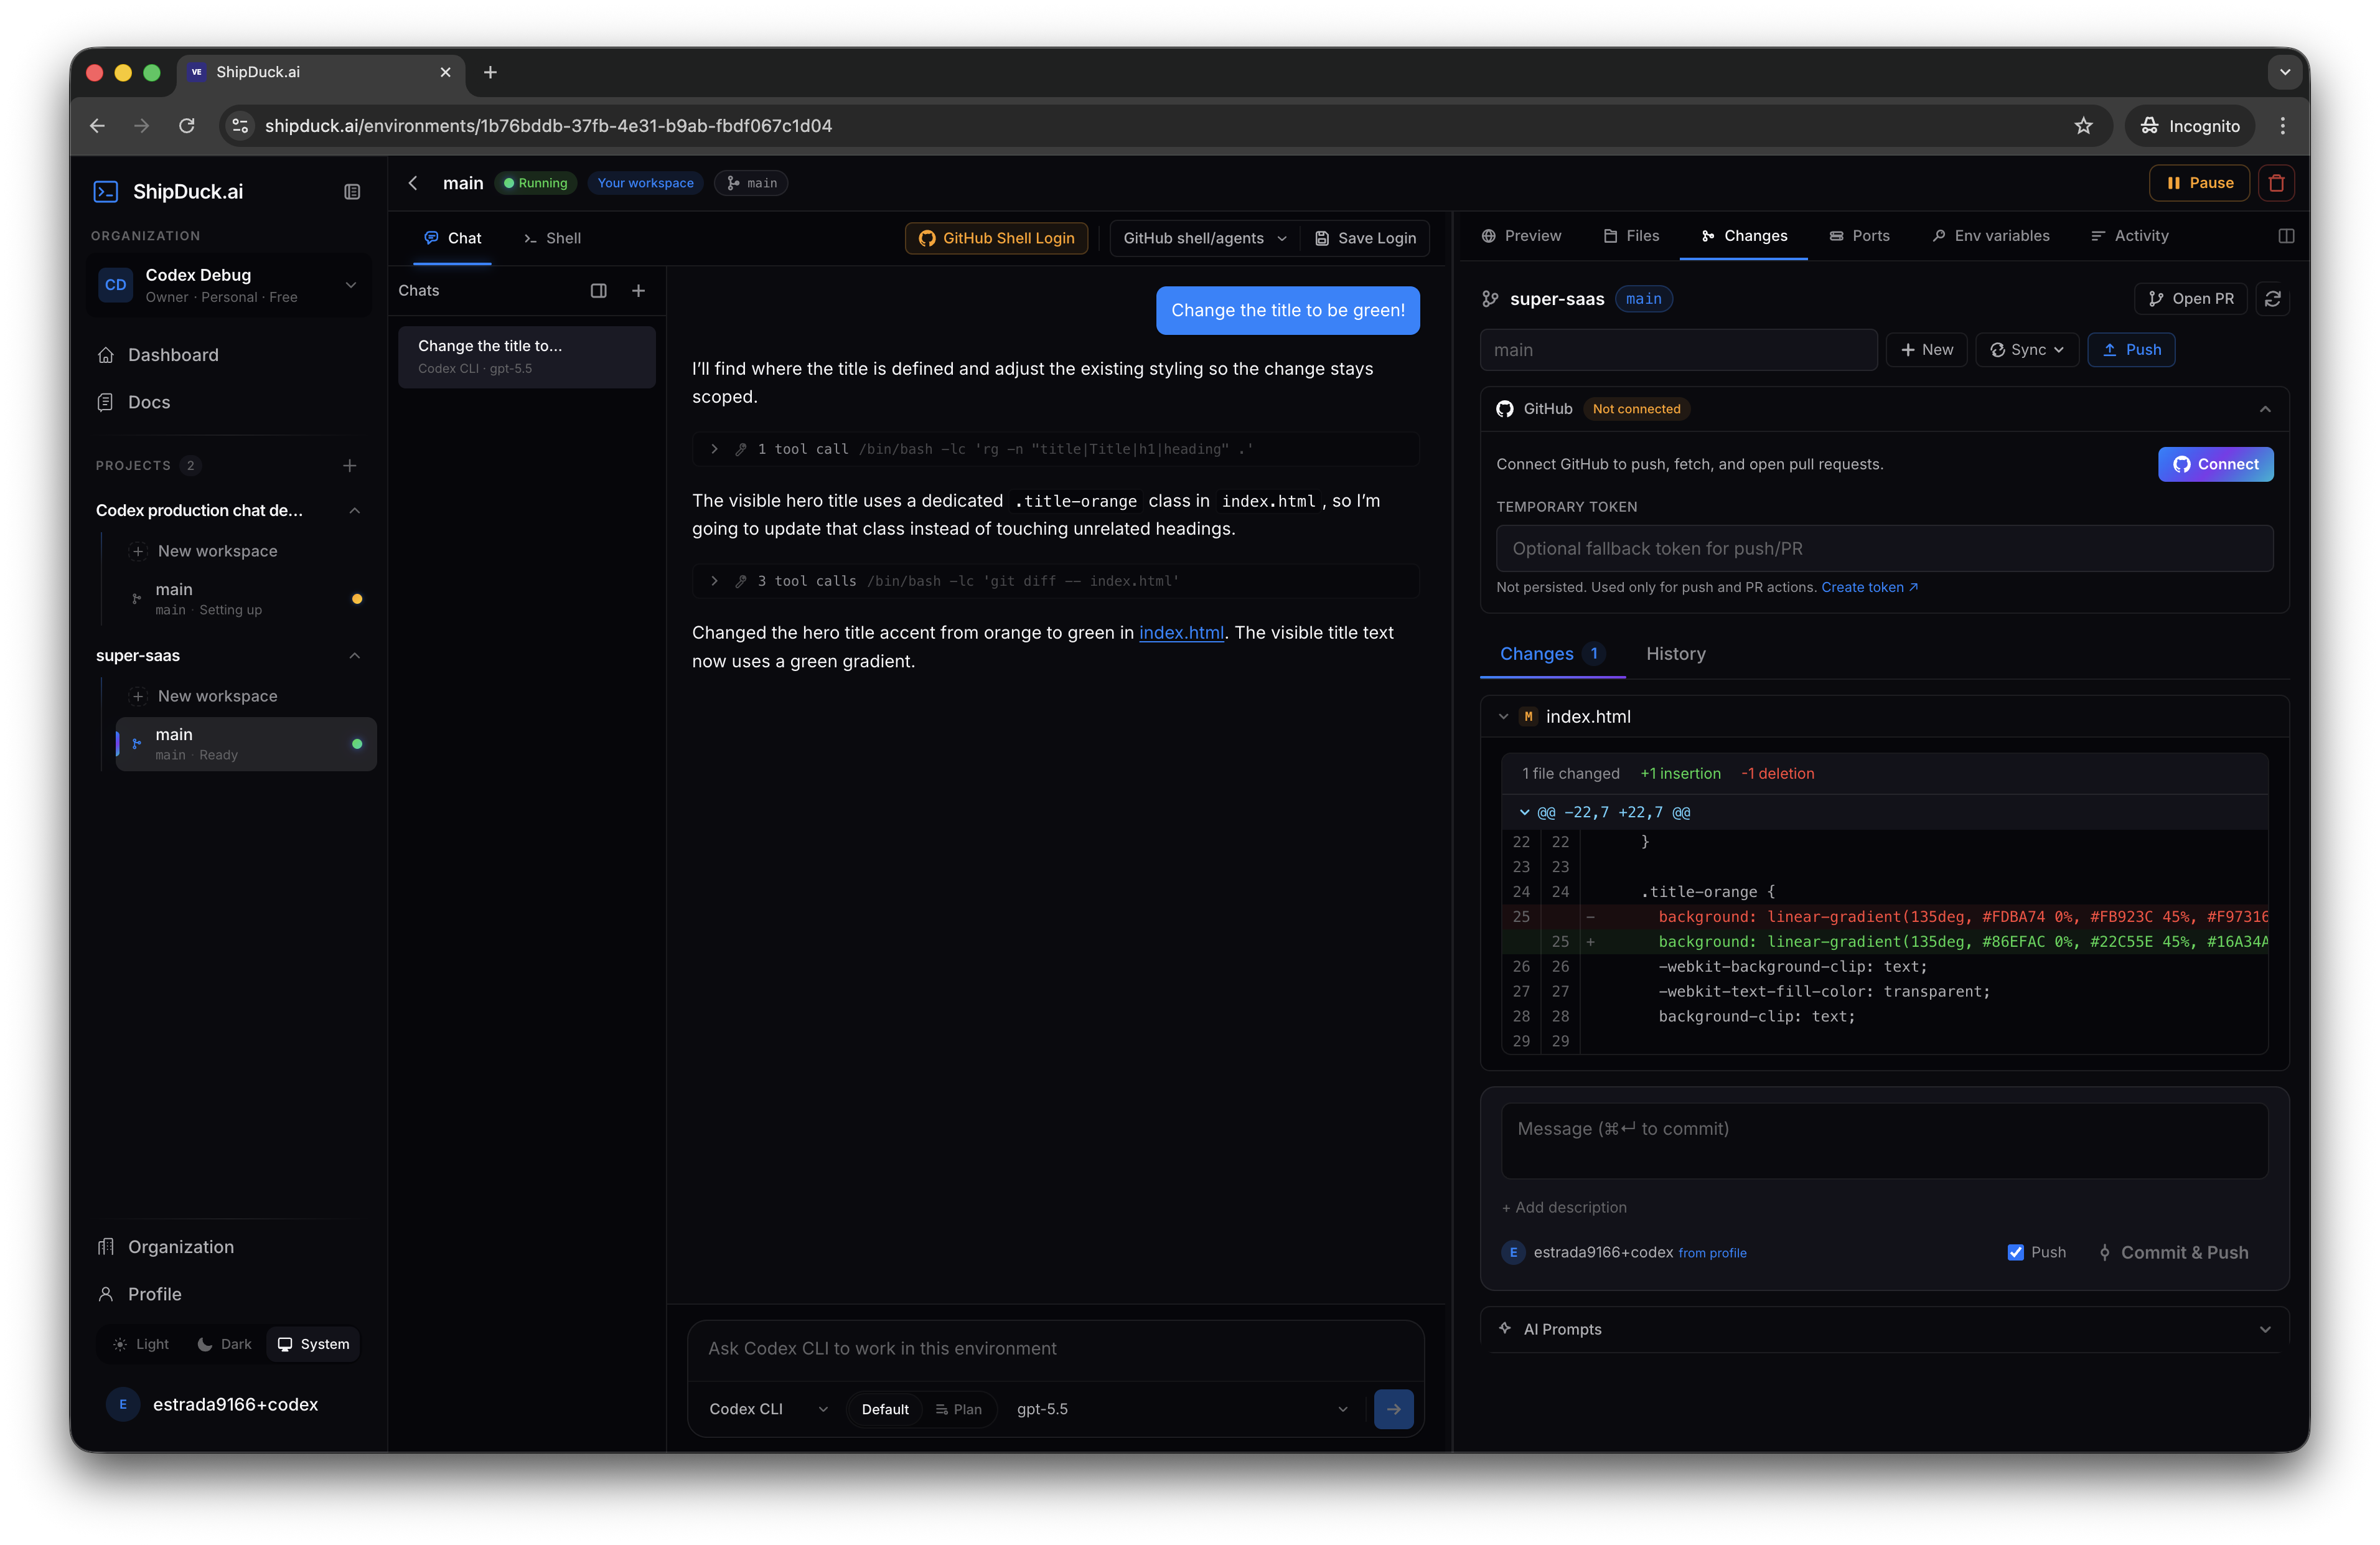2380x1545 pixels.
Task: Click the estrada9166+codex user avatar
Action: coord(123,1404)
